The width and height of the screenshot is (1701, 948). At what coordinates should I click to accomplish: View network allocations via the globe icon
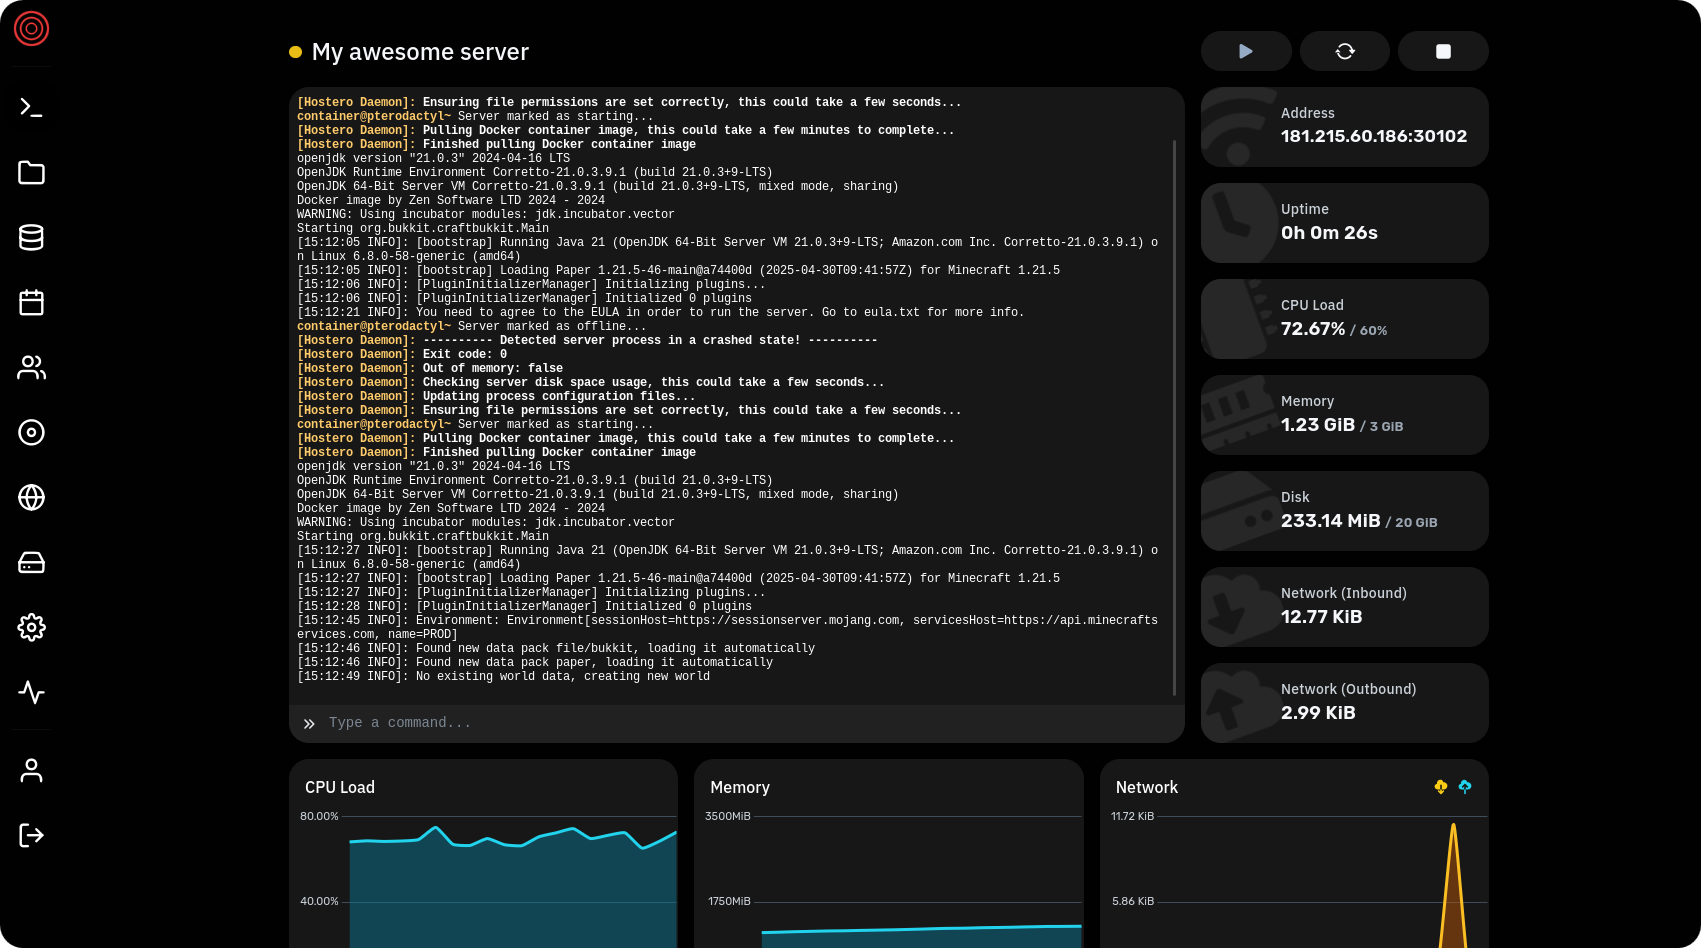[31, 497]
